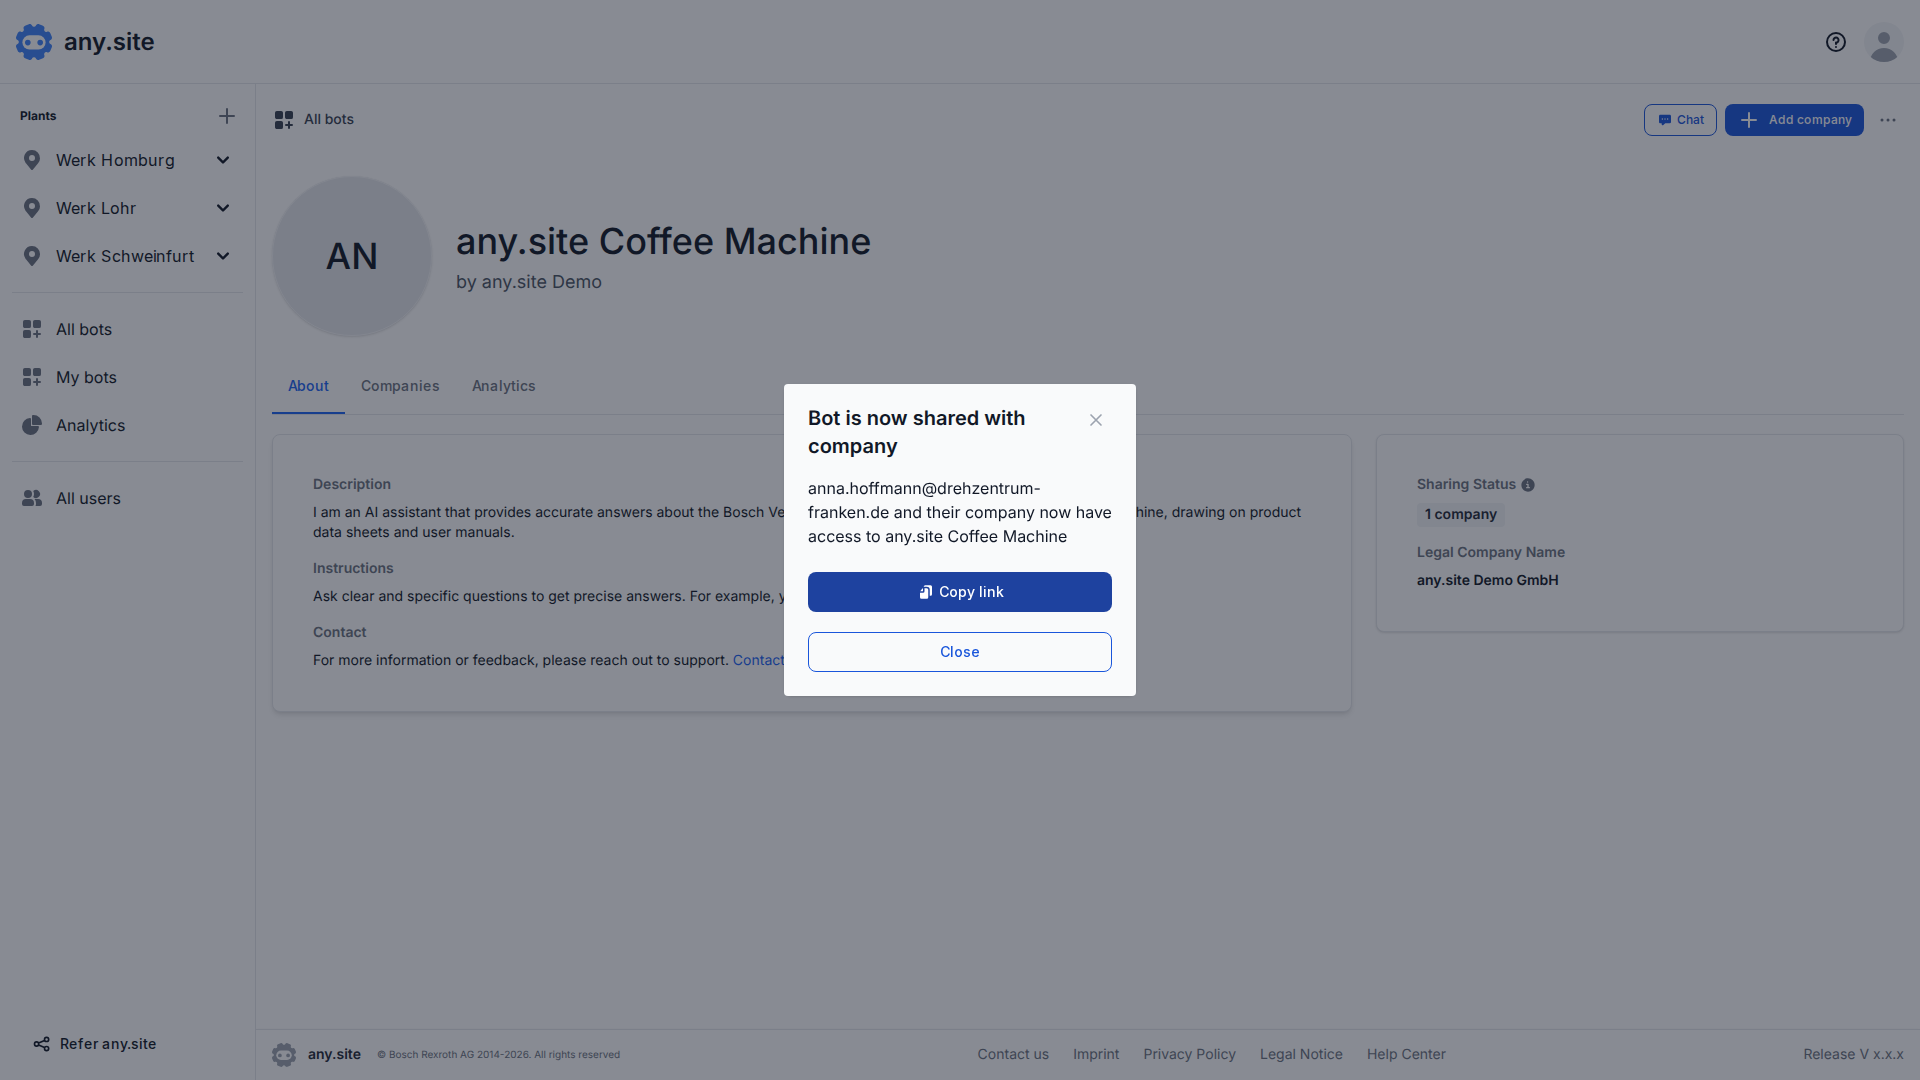Open the Contact us footer link
The width and height of the screenshot is (1920, 1080).
pos(1013,1054)
